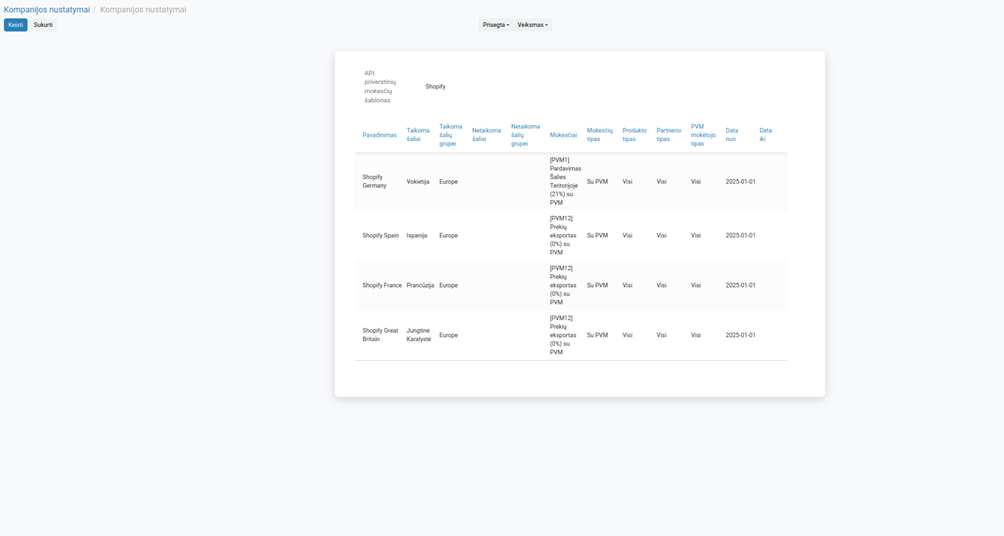The width and height of the screenshot is (1004, 536).
Task: Click Su PVM in Shopify France row
Action: pyautogui.click(x=597, y=286)
